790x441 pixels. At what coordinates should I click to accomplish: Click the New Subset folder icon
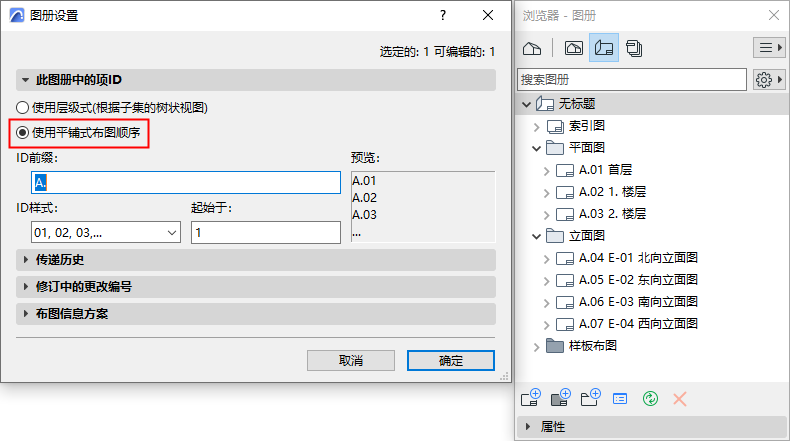tap(590, 398)
